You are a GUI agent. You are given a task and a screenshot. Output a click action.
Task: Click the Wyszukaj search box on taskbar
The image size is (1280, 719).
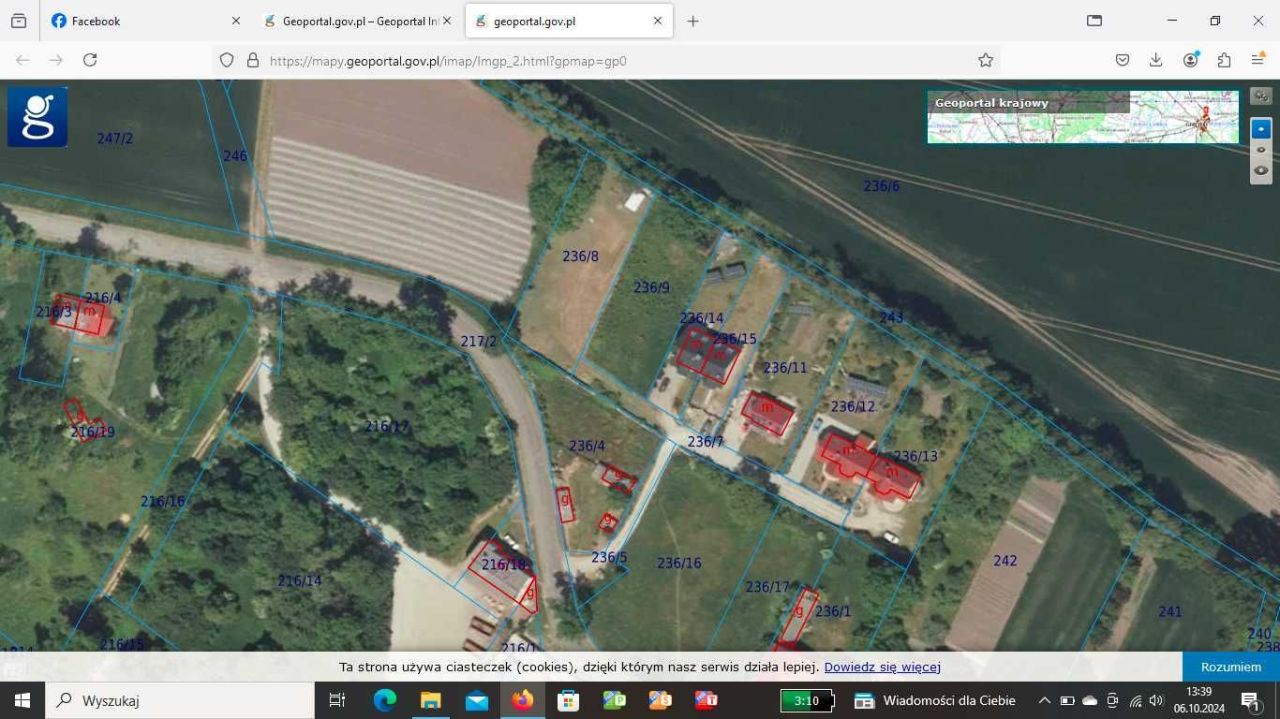click(x=180, y=700)
